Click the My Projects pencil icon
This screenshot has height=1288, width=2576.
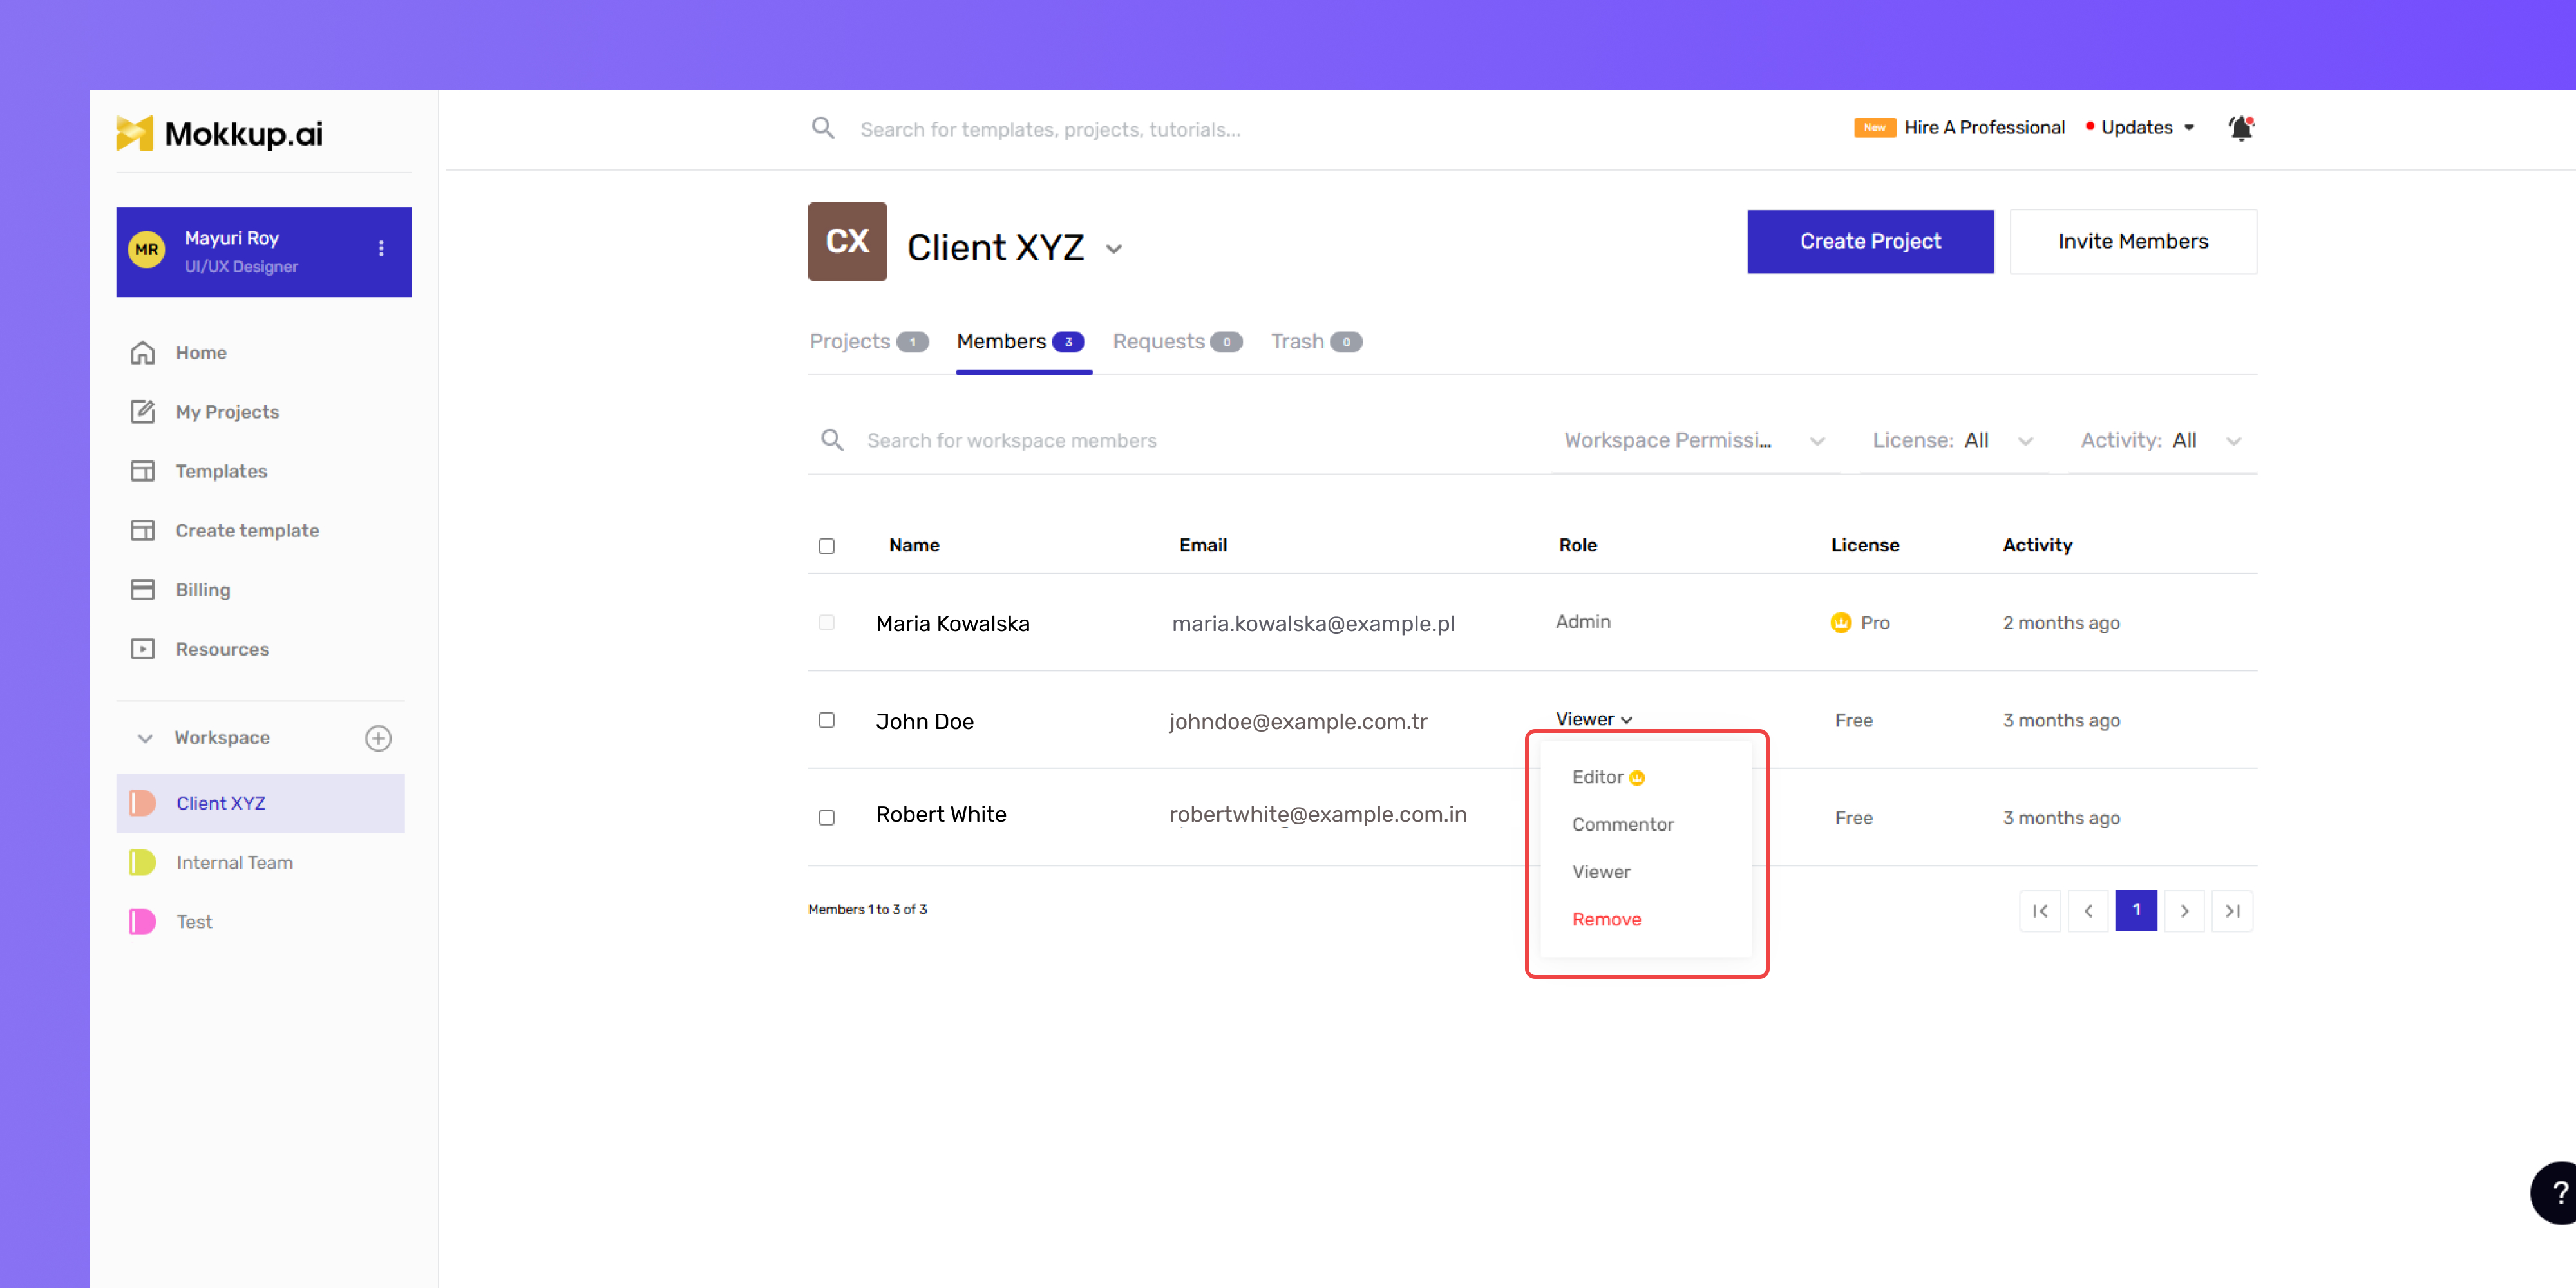[143, 412]
